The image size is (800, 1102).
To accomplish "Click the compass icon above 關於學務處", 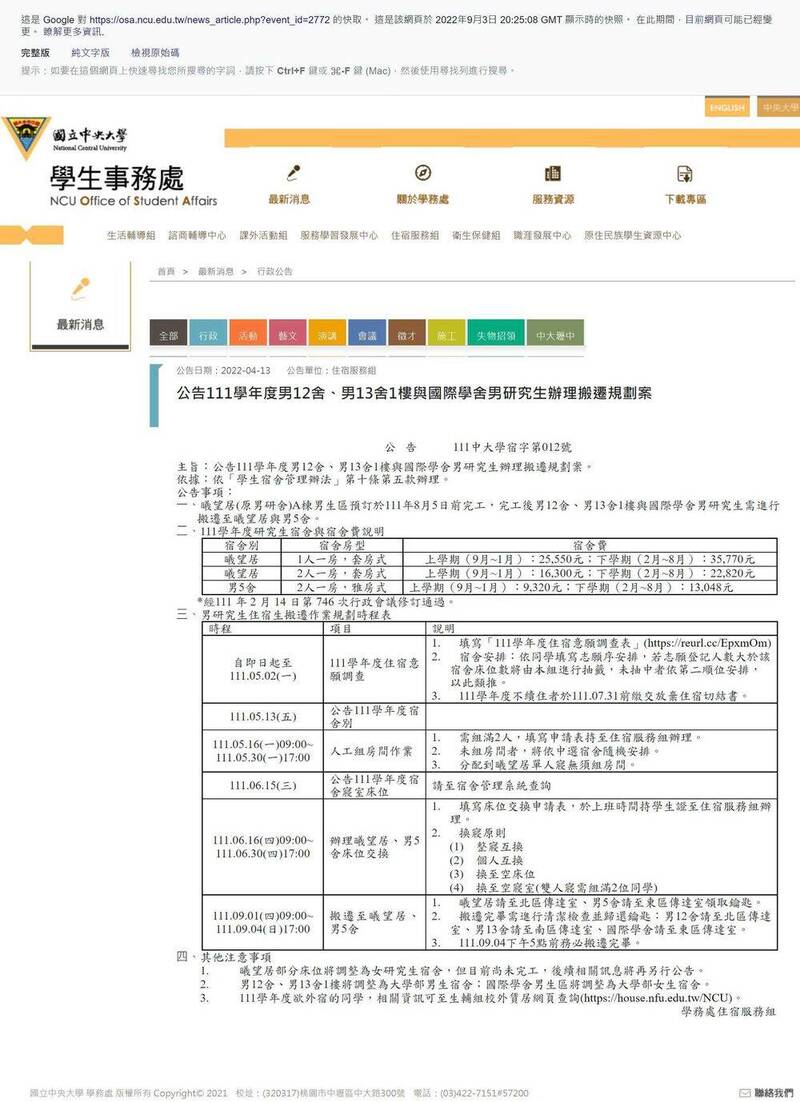I will click(x=422, y=173).
